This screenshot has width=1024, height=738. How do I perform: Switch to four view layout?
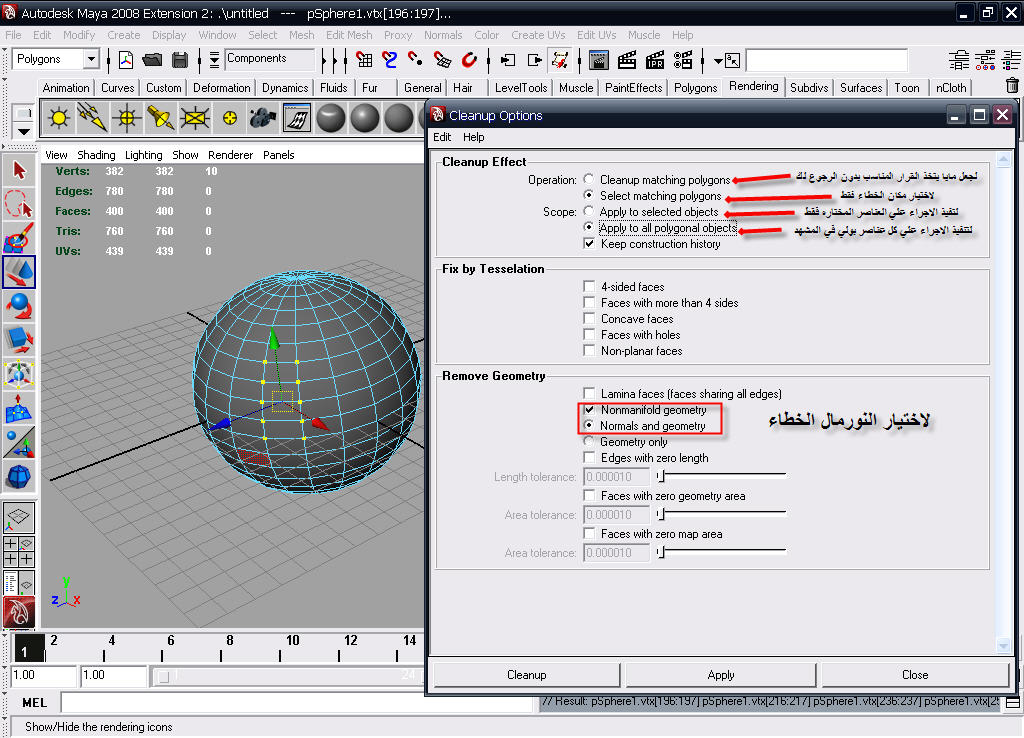point(19,551)
